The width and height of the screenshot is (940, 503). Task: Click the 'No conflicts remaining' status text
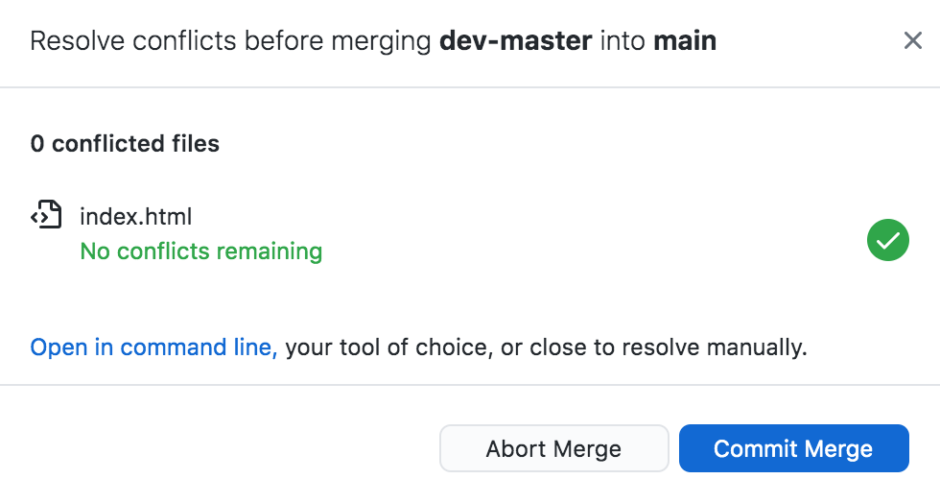[201, 251]
